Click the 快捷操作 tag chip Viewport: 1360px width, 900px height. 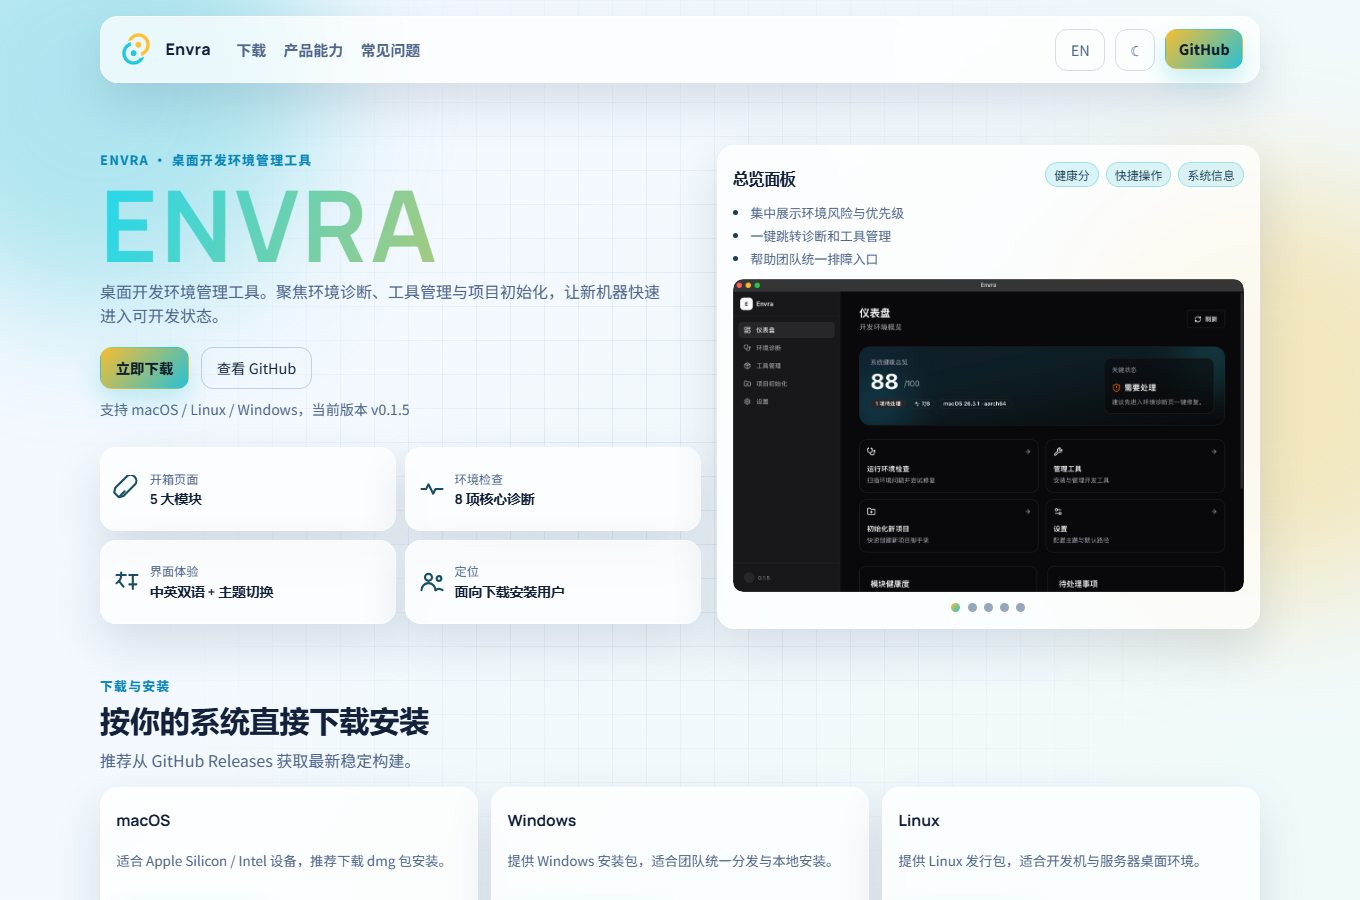(1139, 175)
